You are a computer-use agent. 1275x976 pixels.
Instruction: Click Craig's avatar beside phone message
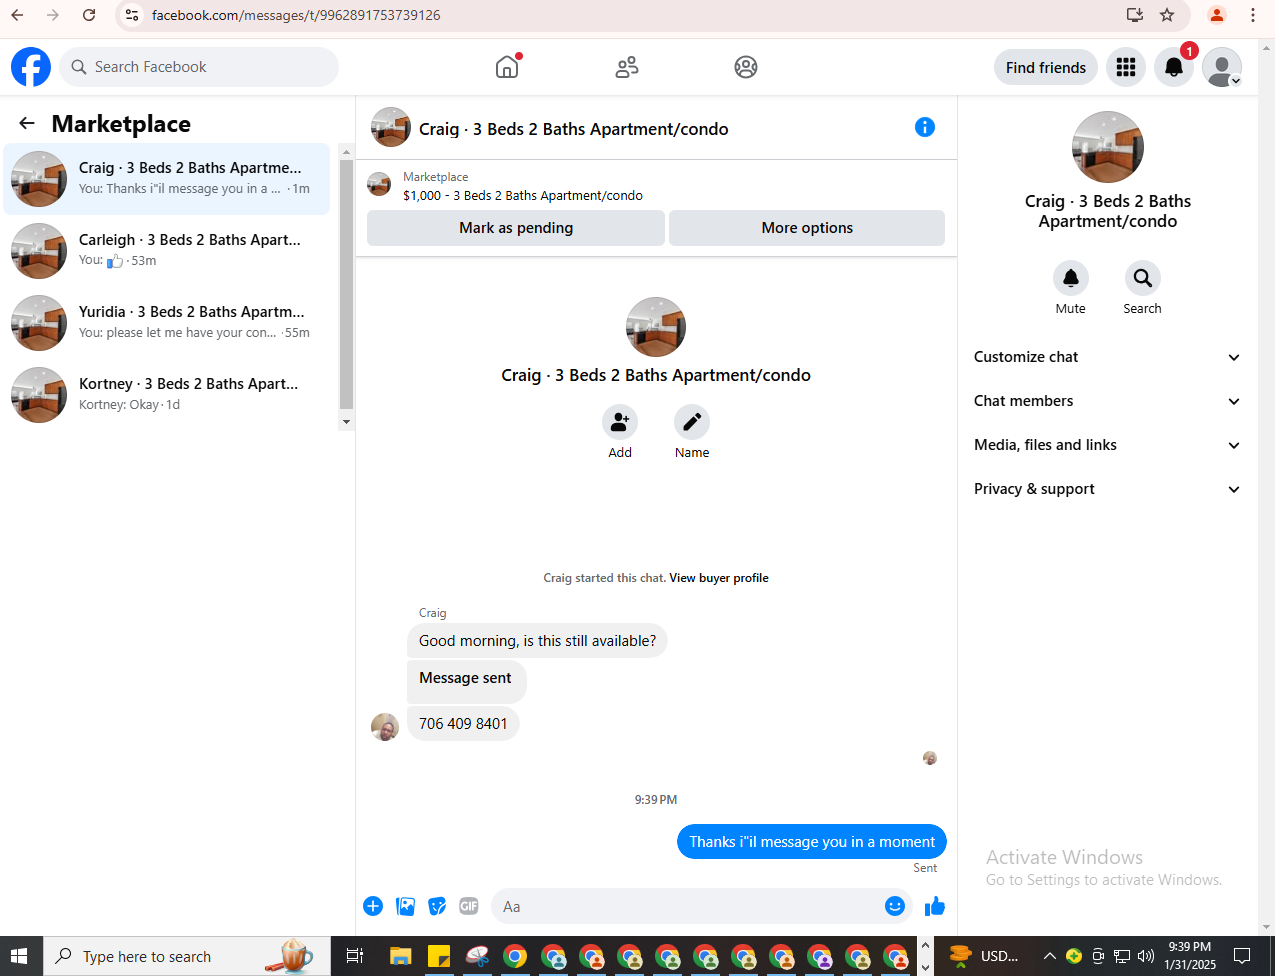point(385,727)
